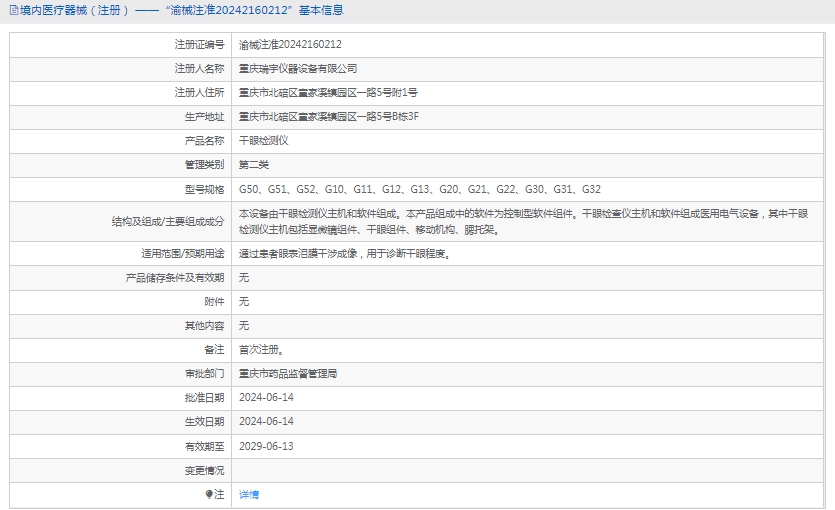Click product name value 干眼检测仪
835x510 pixels.
(263, 141)
